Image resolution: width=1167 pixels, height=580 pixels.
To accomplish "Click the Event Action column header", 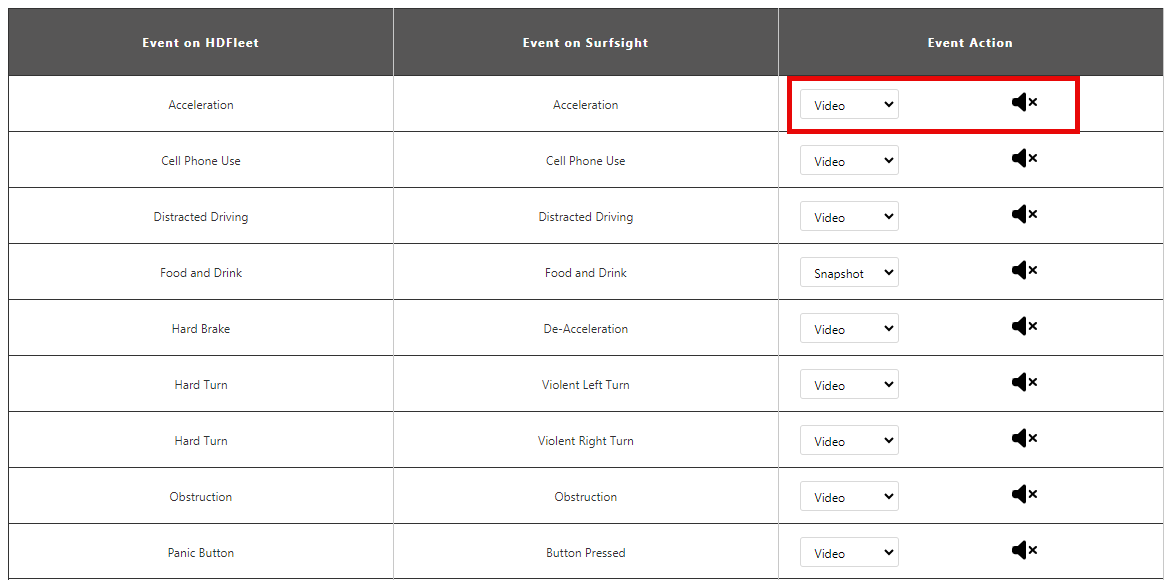I will (x=970, y=42).
